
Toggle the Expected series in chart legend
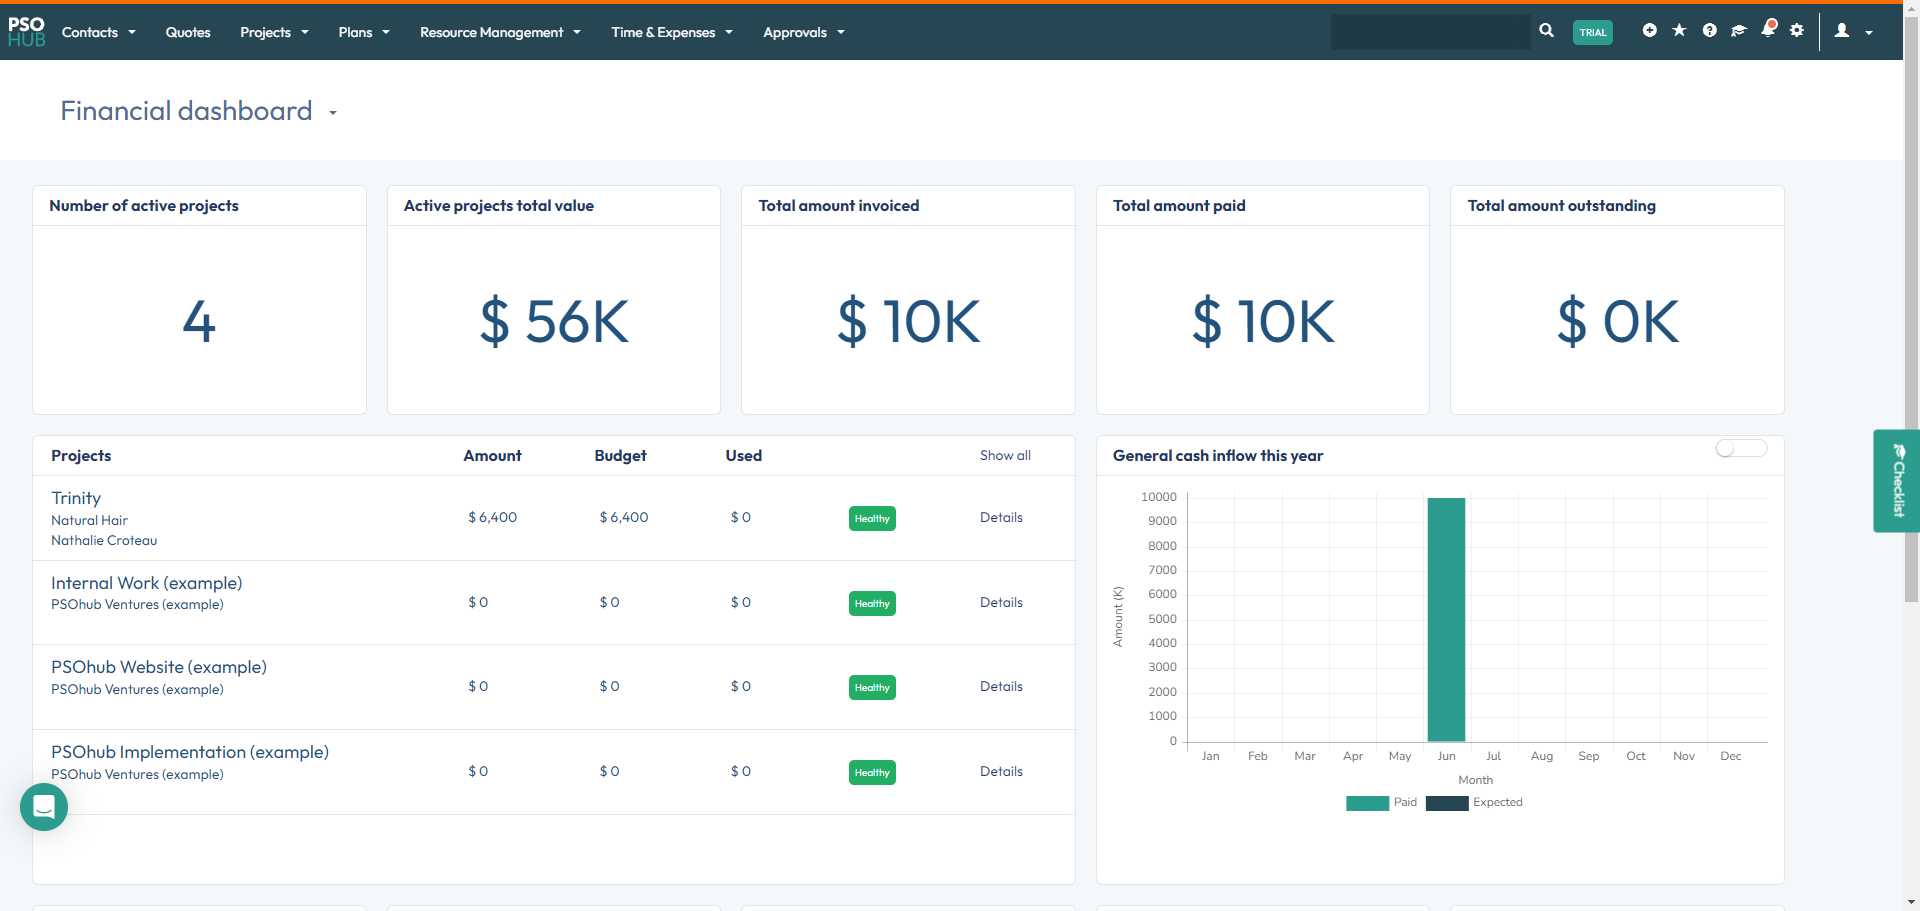1474,803
